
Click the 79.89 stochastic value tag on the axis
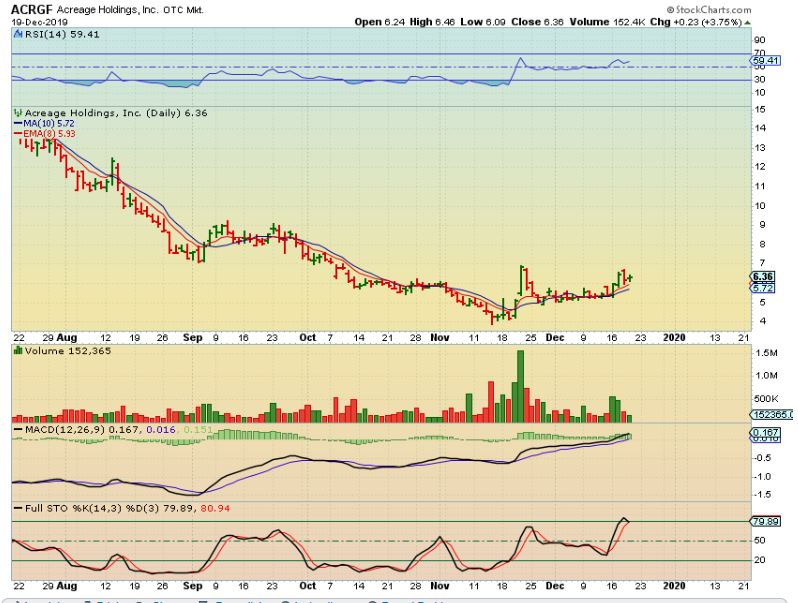click(x=765, y=522)
